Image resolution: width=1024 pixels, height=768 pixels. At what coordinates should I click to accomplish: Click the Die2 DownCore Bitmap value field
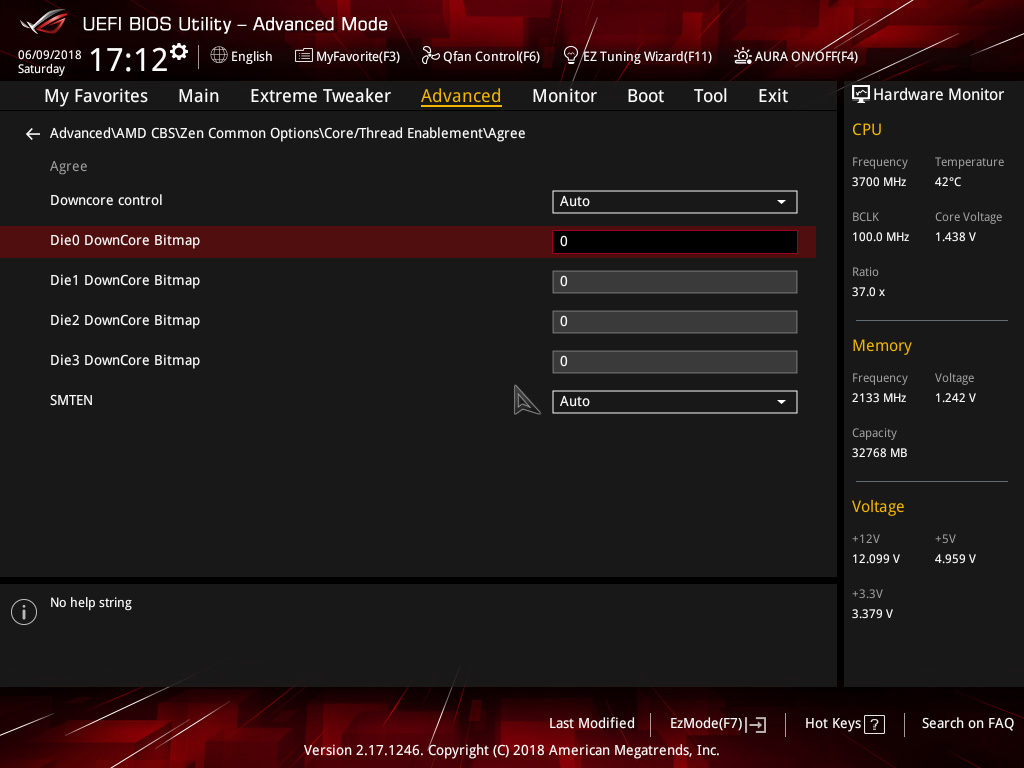(x=675, y=322)
